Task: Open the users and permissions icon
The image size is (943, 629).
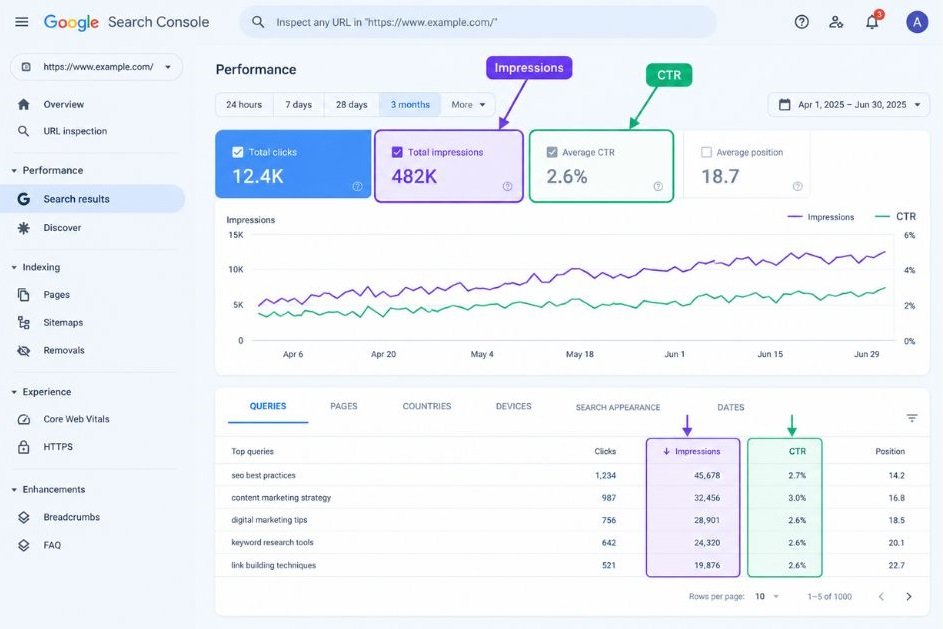Action: tap(836, 22)
